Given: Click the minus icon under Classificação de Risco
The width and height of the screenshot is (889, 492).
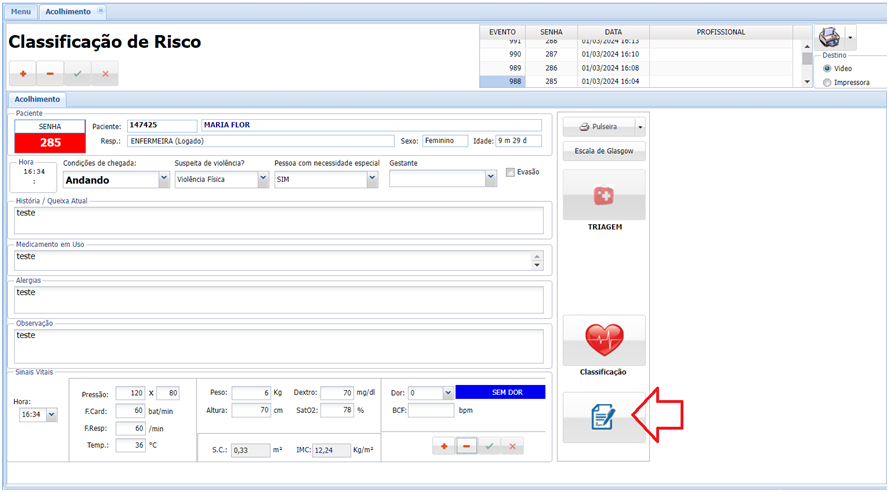Looking at the screenshot, I should point(50,74).
